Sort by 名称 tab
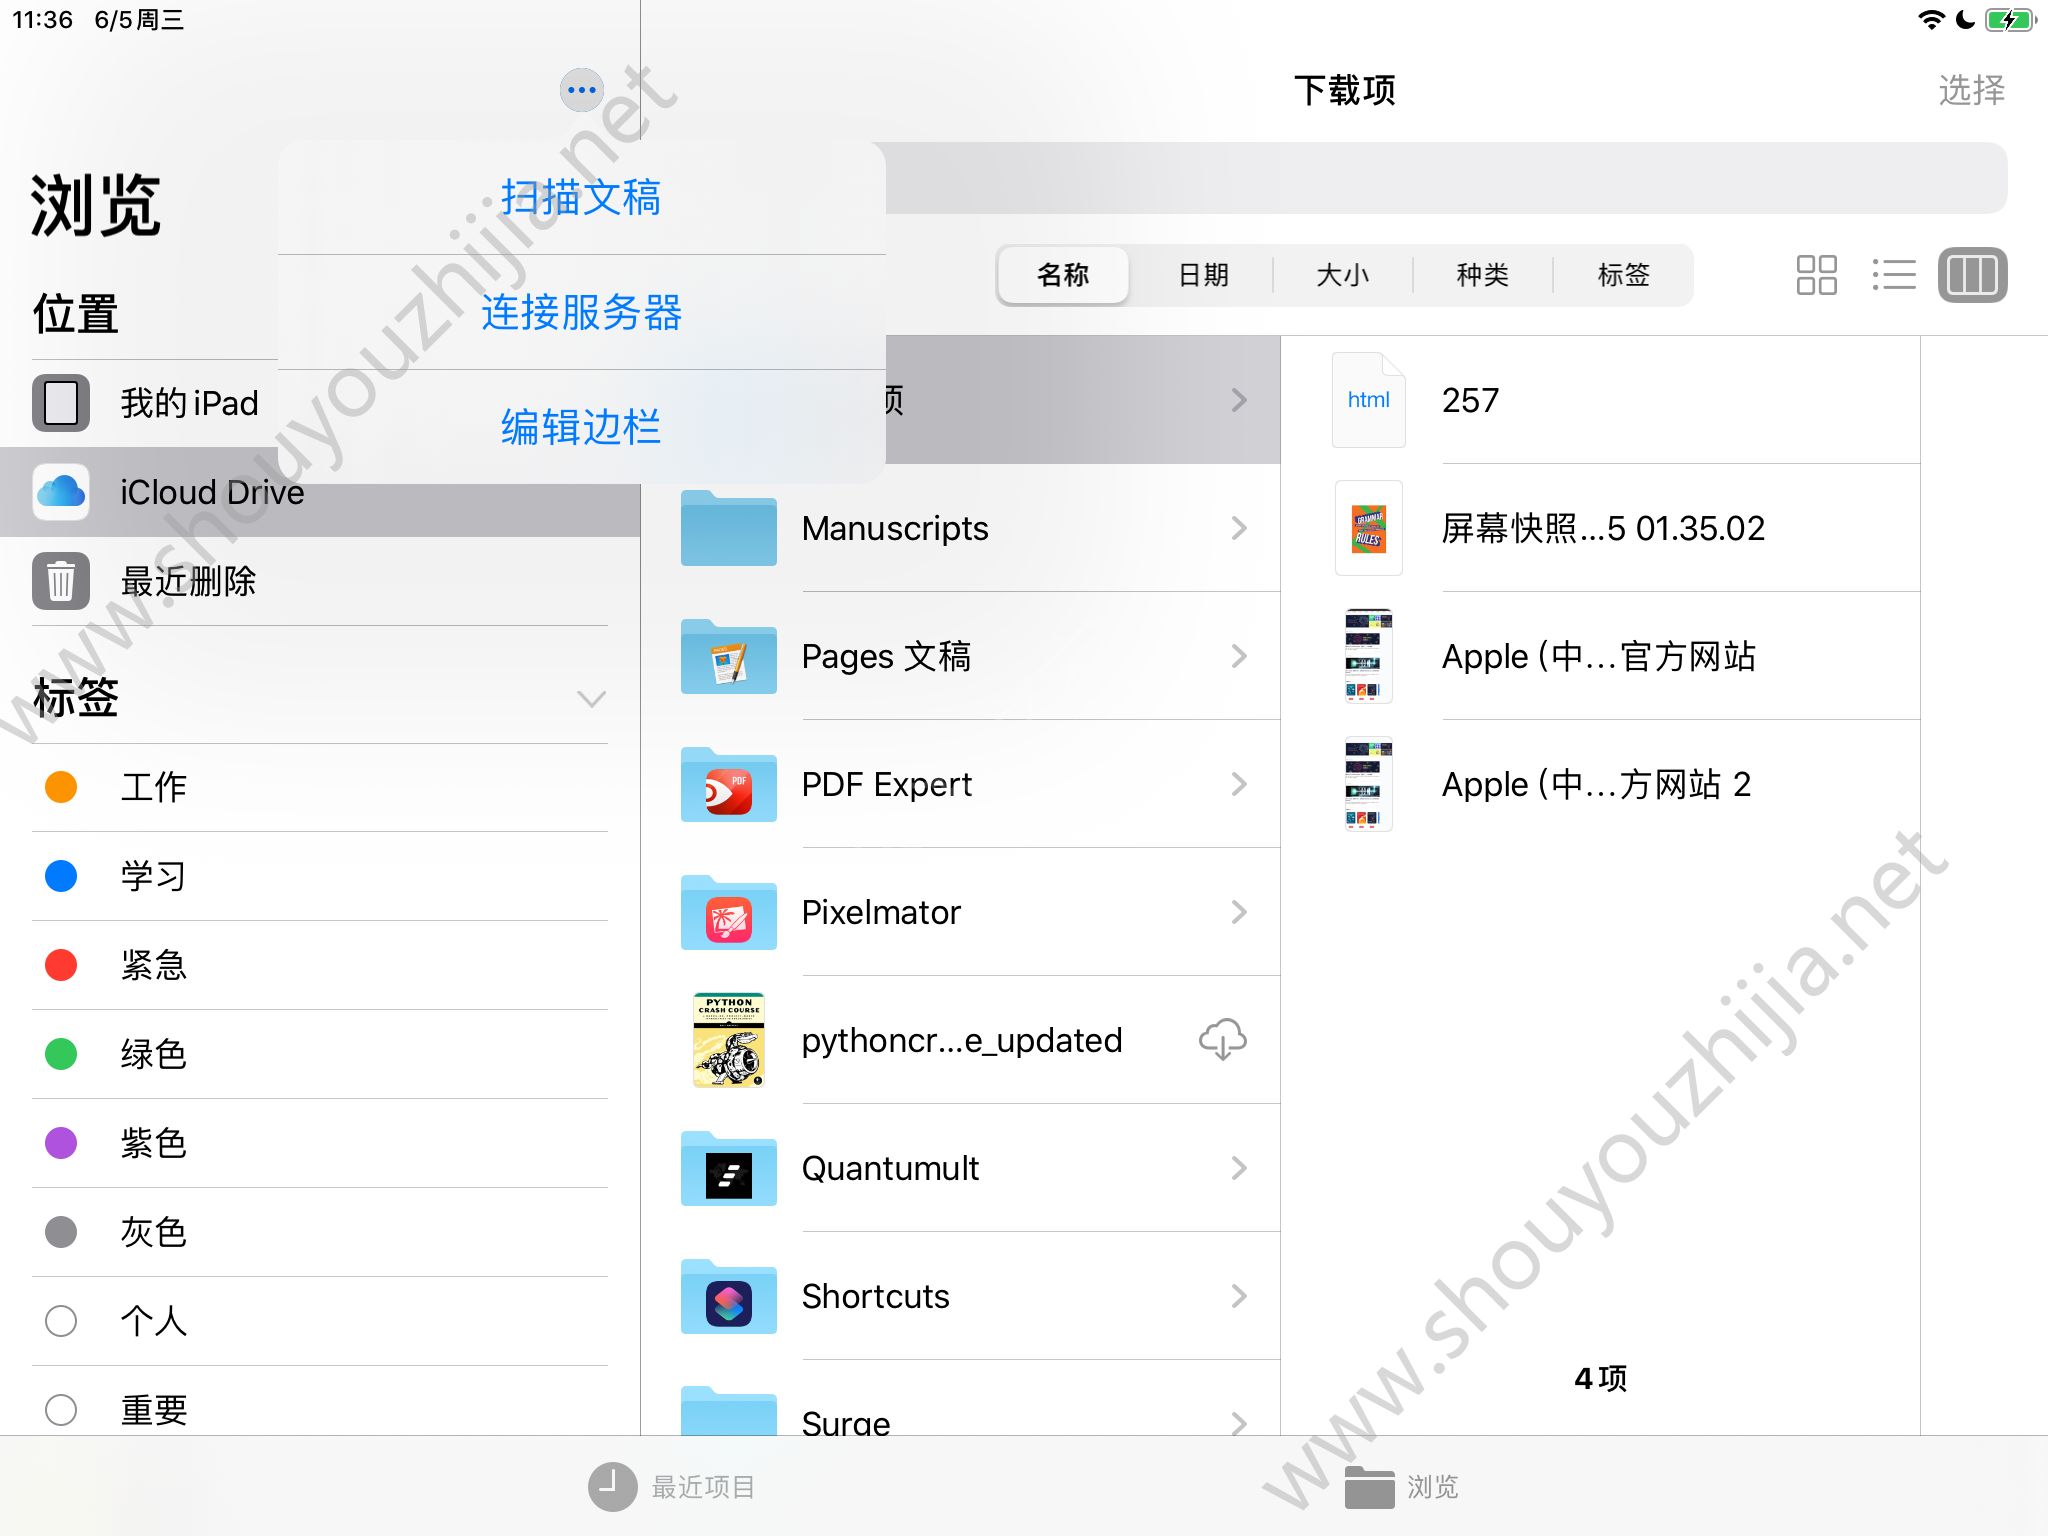 [x=1063, y=275]
